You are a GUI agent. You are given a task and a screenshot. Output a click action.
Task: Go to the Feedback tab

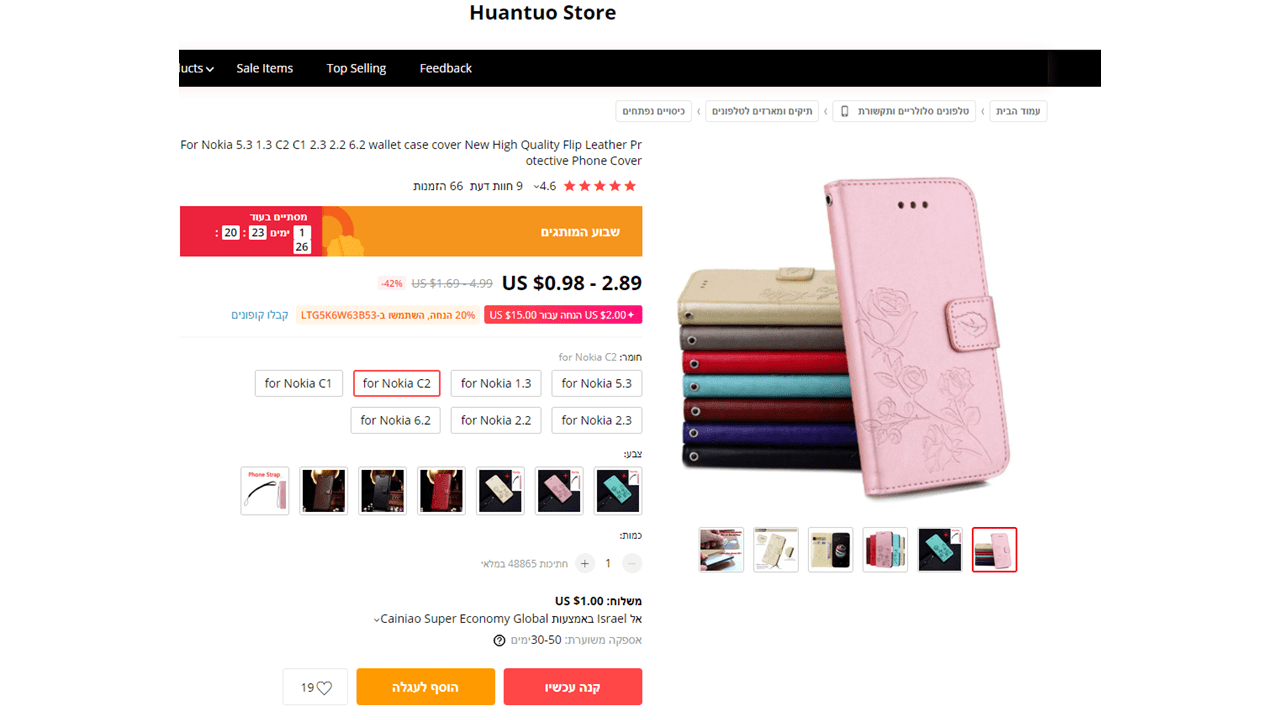tap(445, 68)
